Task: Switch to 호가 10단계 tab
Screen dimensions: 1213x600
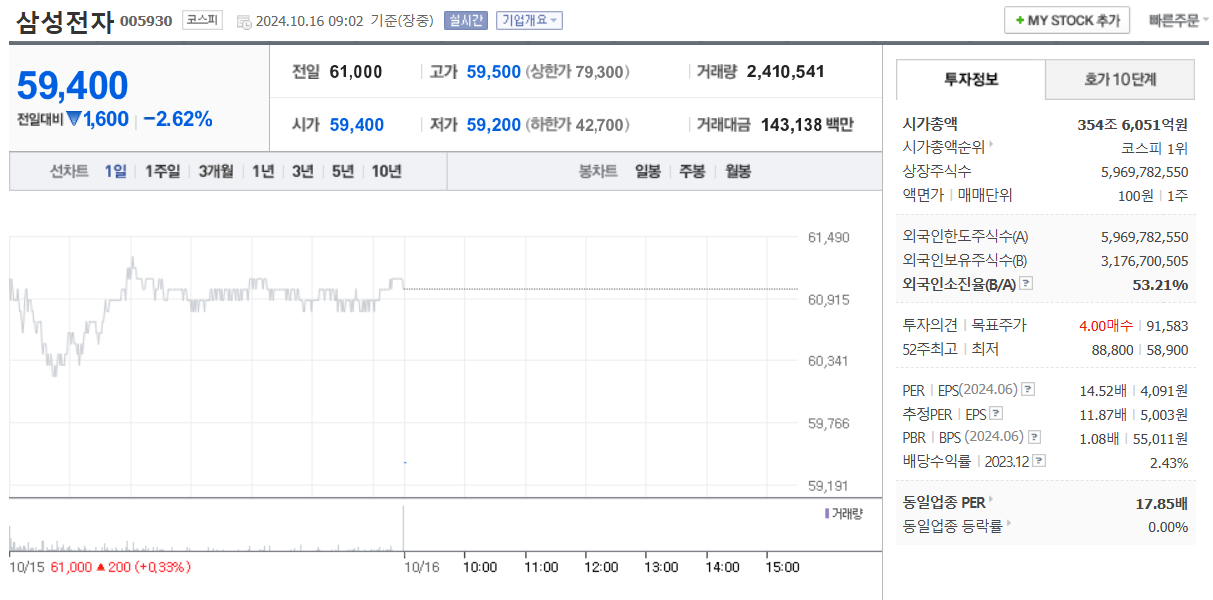Action: click(1119, 79)
